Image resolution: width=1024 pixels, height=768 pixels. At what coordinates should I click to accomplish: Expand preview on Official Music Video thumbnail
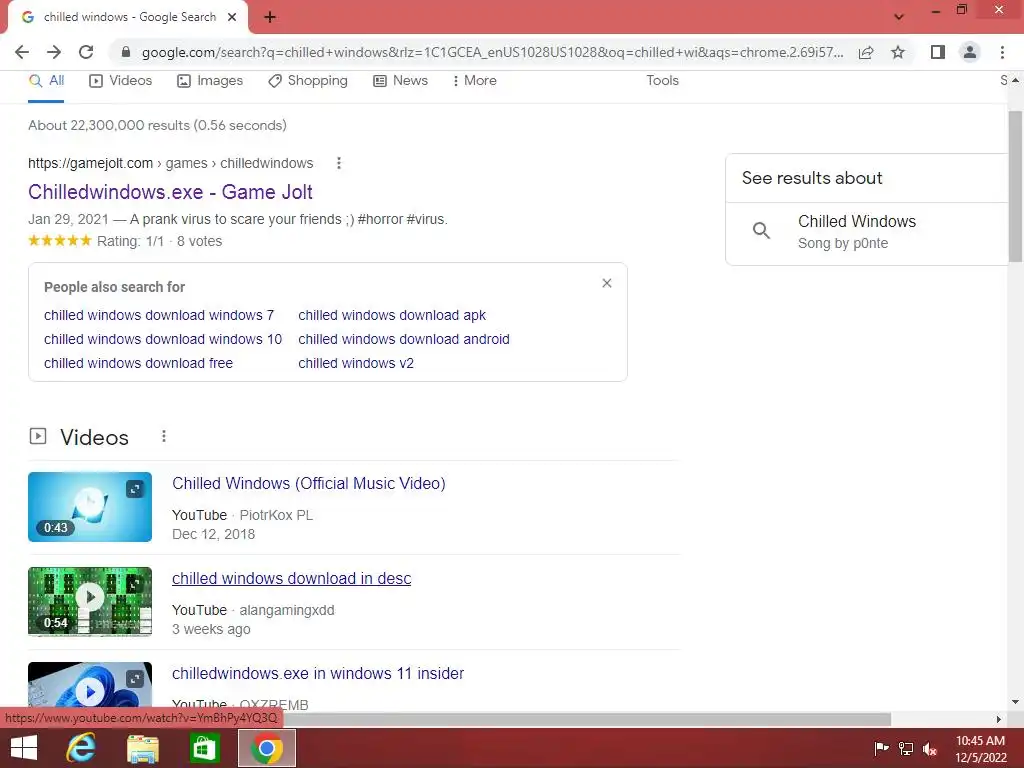[x=135, y=488]
